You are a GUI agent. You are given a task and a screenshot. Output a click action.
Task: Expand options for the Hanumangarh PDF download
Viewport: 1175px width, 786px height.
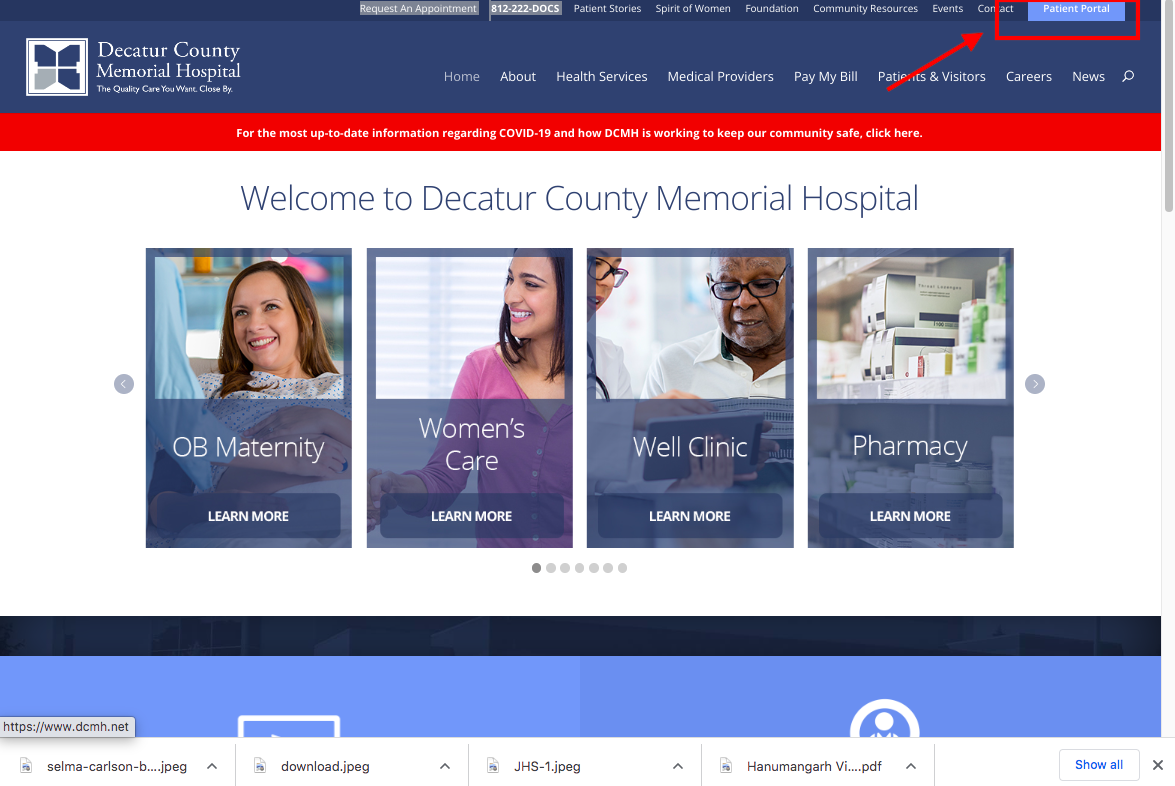(910, 765)
